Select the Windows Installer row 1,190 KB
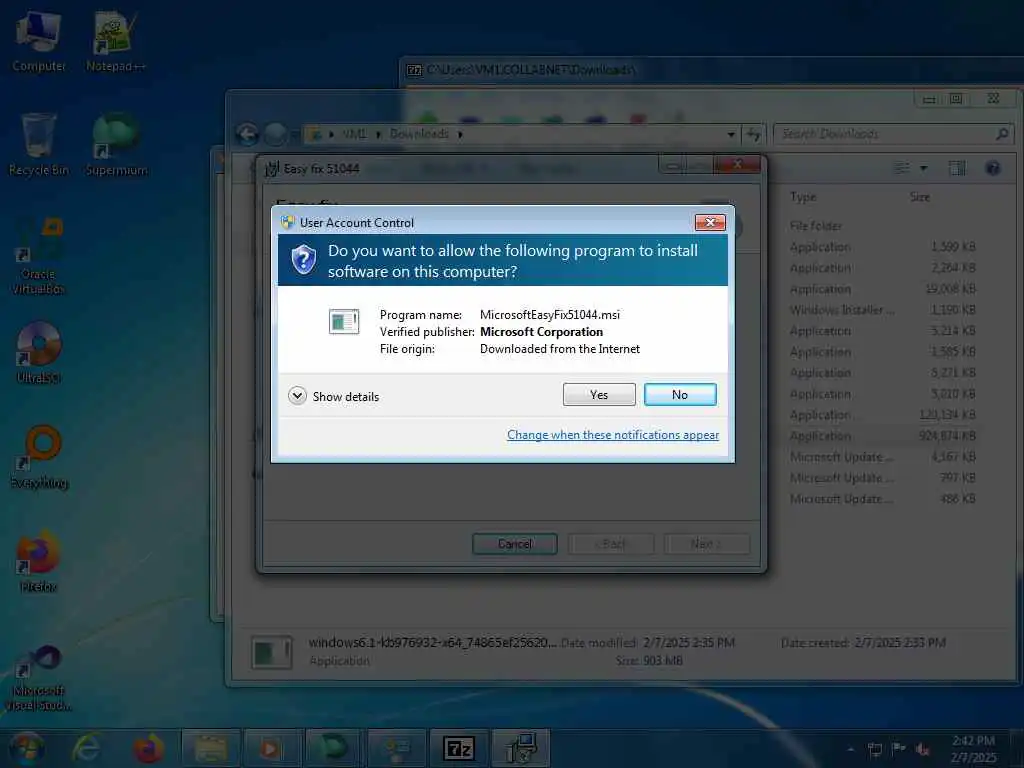Image resolution: width=1024 pixels, height=768 pixels. coord(884,310)
